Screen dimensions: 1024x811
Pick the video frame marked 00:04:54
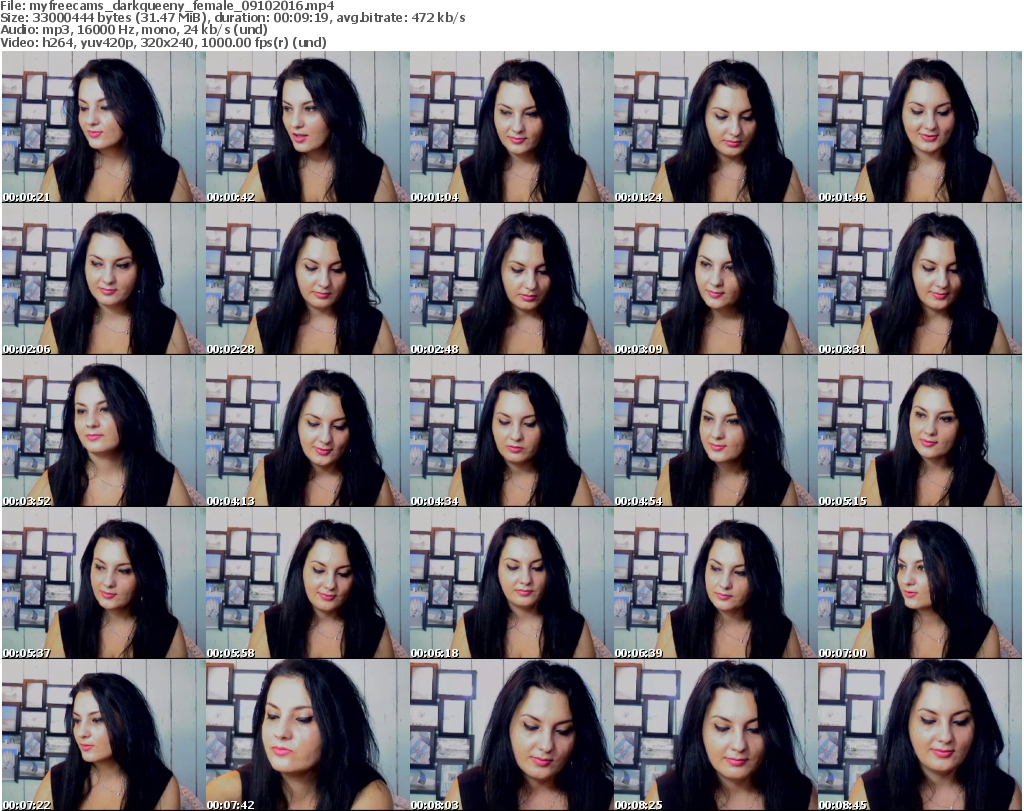[715, 431]
